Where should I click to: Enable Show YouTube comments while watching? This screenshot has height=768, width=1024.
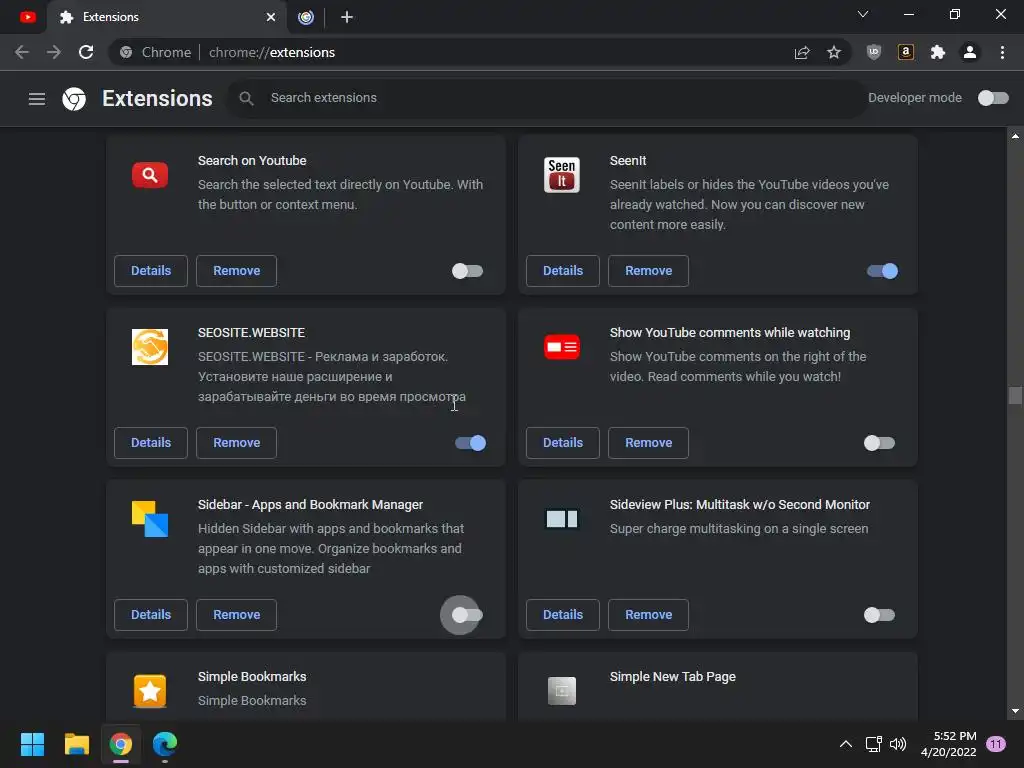(x=879, y=443)
